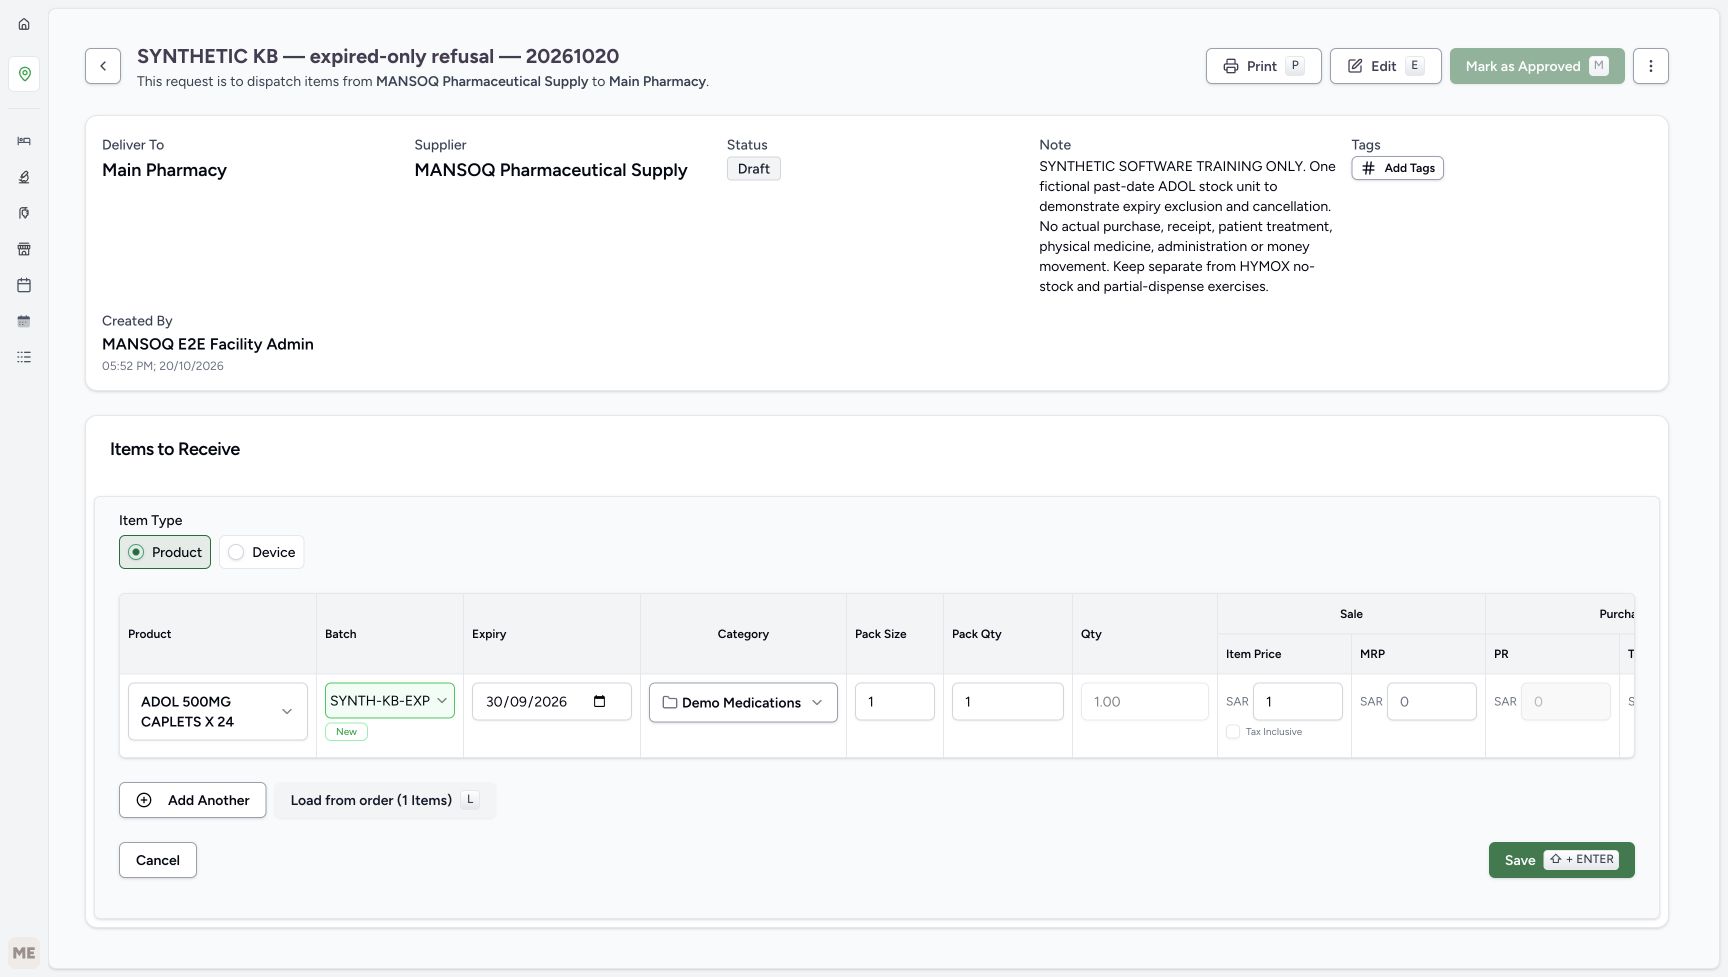This screenshot has width=1728, height=977.
Task: Open the store shop icon in sidebar
Action: click(x=24, y=249)
